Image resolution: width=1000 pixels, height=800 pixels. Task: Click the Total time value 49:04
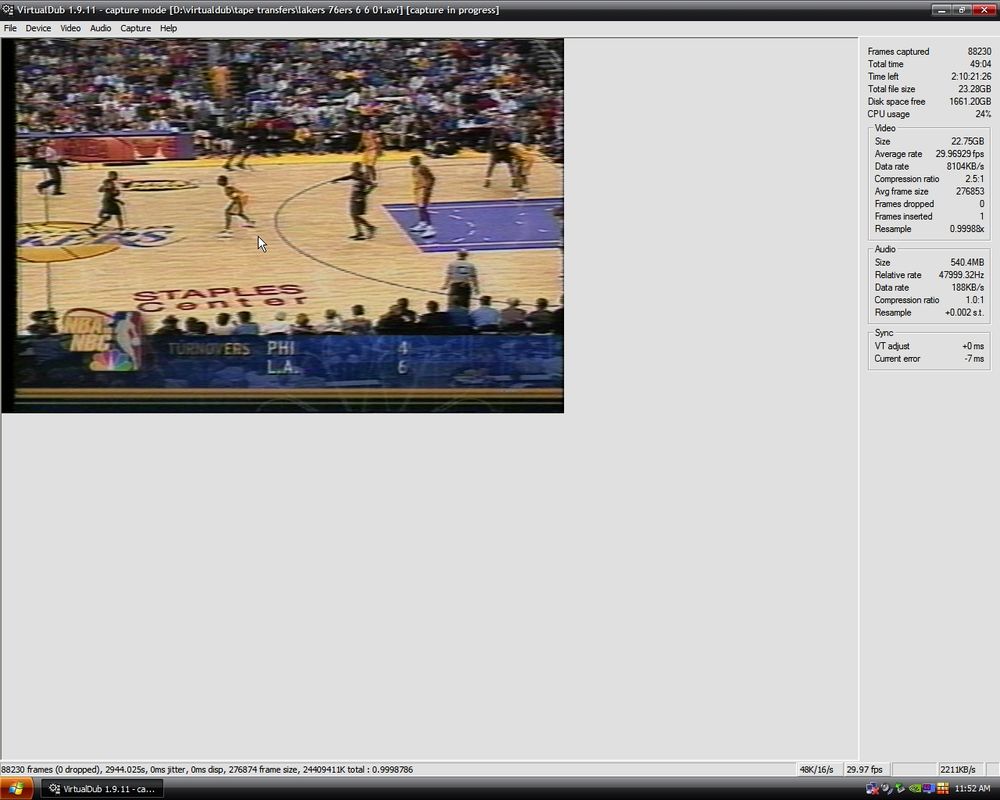[x=980, y=64]
